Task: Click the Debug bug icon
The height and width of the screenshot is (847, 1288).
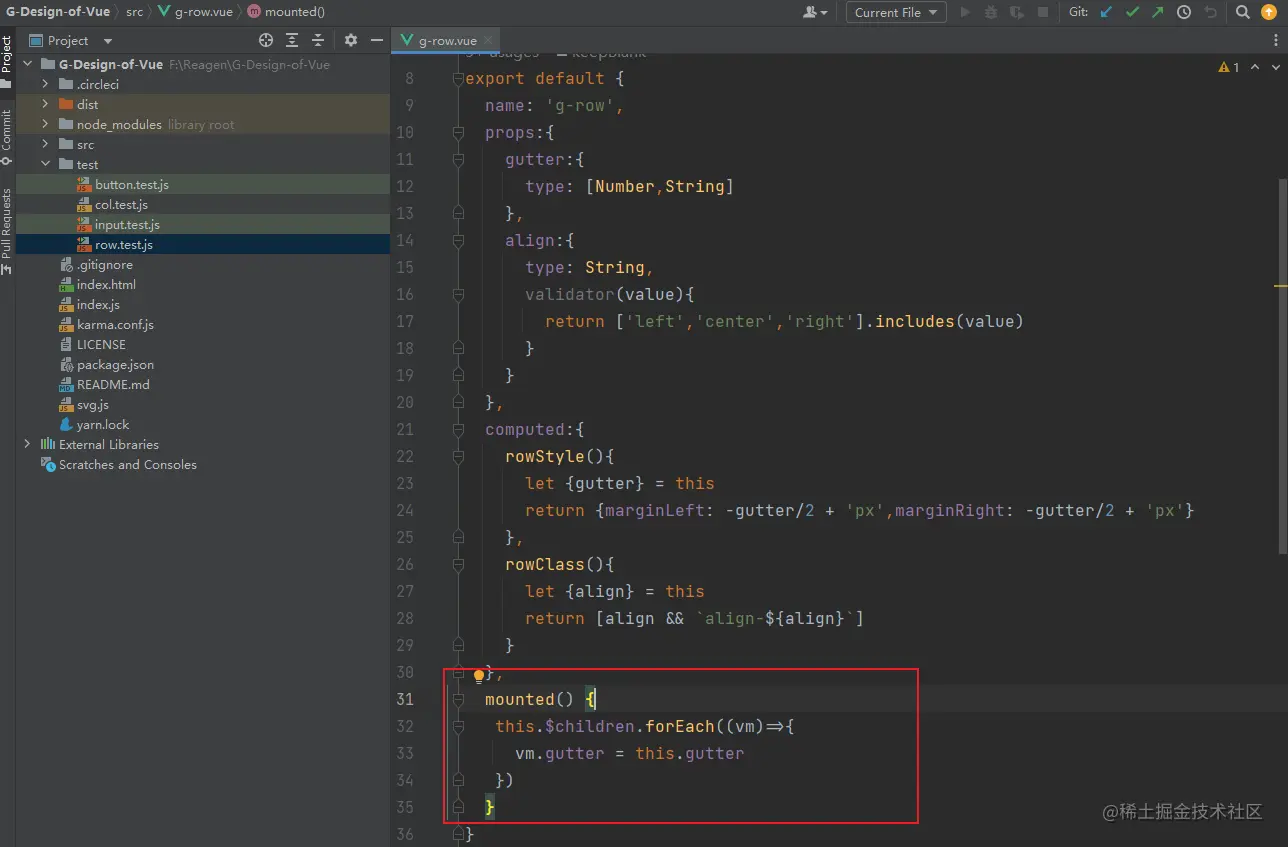Action: pos(991,12)
